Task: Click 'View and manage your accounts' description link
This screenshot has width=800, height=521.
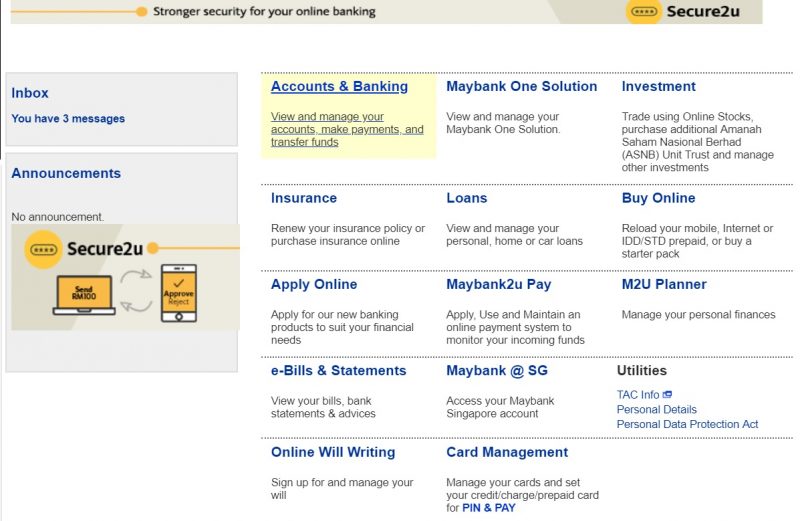Action: point(347,130)
